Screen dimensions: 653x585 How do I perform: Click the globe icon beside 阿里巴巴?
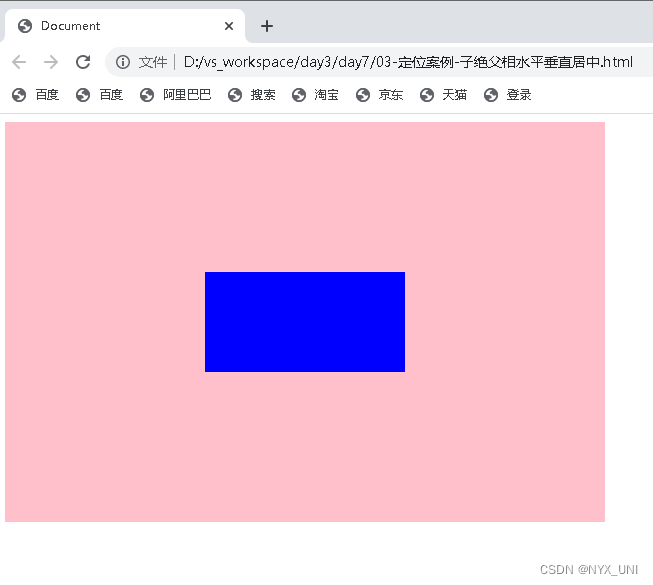(x=147, y=95)
